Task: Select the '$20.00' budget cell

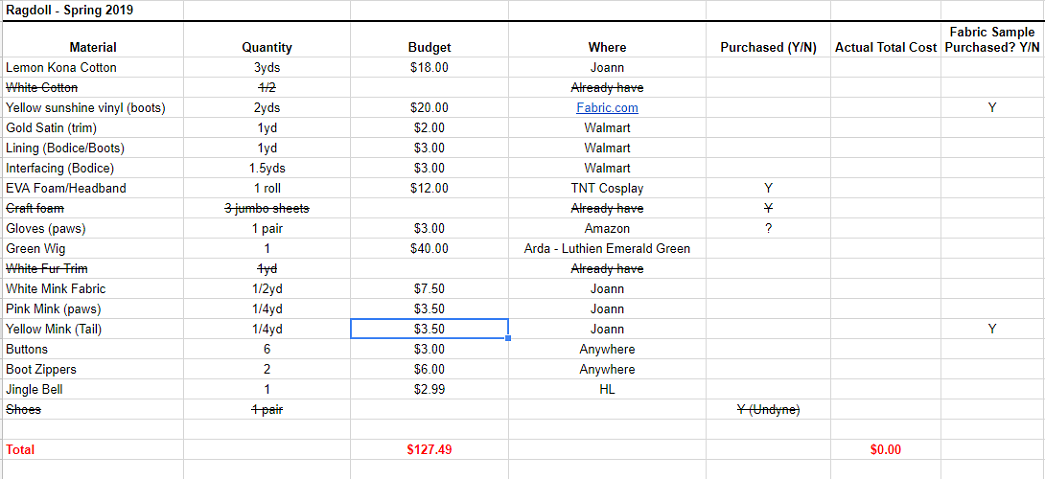Action: [429, 108]
